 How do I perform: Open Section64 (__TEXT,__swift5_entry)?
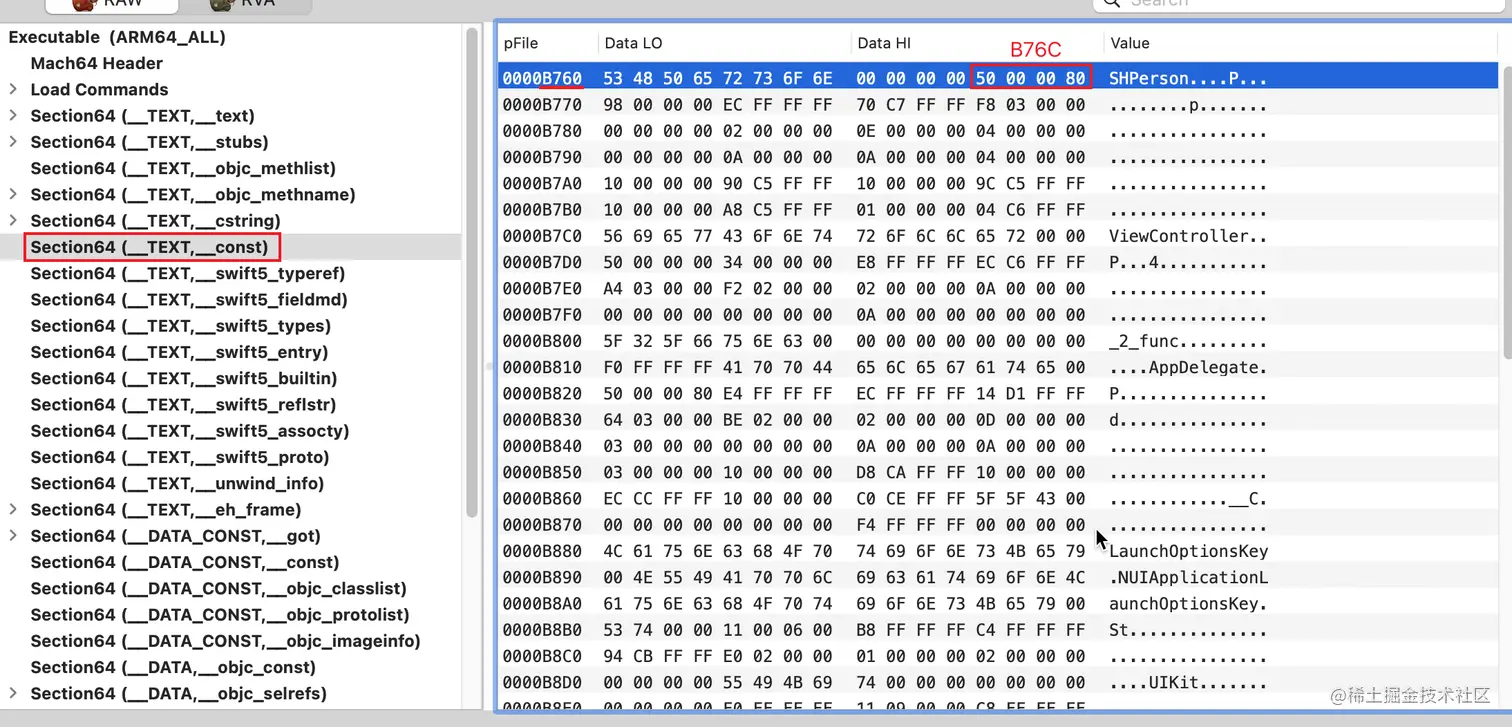coord(179,352)
